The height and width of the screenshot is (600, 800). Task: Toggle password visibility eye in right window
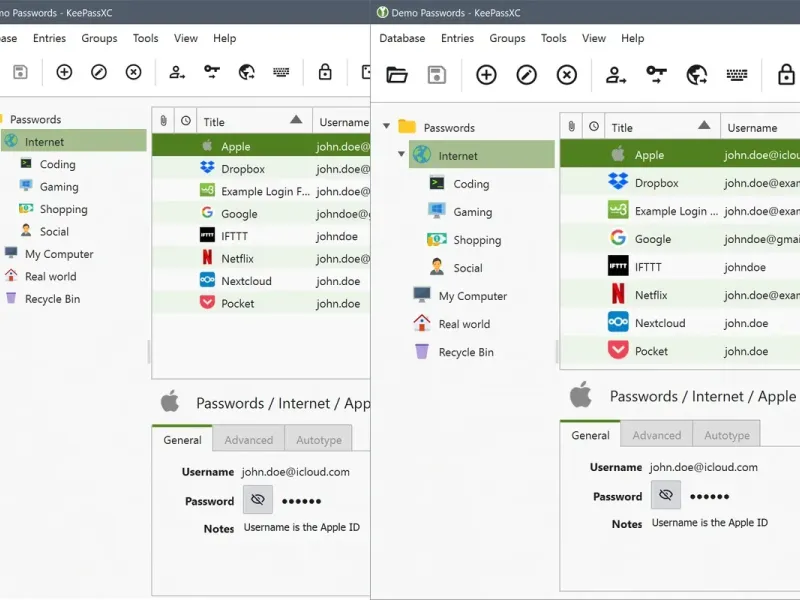(666, 495)
